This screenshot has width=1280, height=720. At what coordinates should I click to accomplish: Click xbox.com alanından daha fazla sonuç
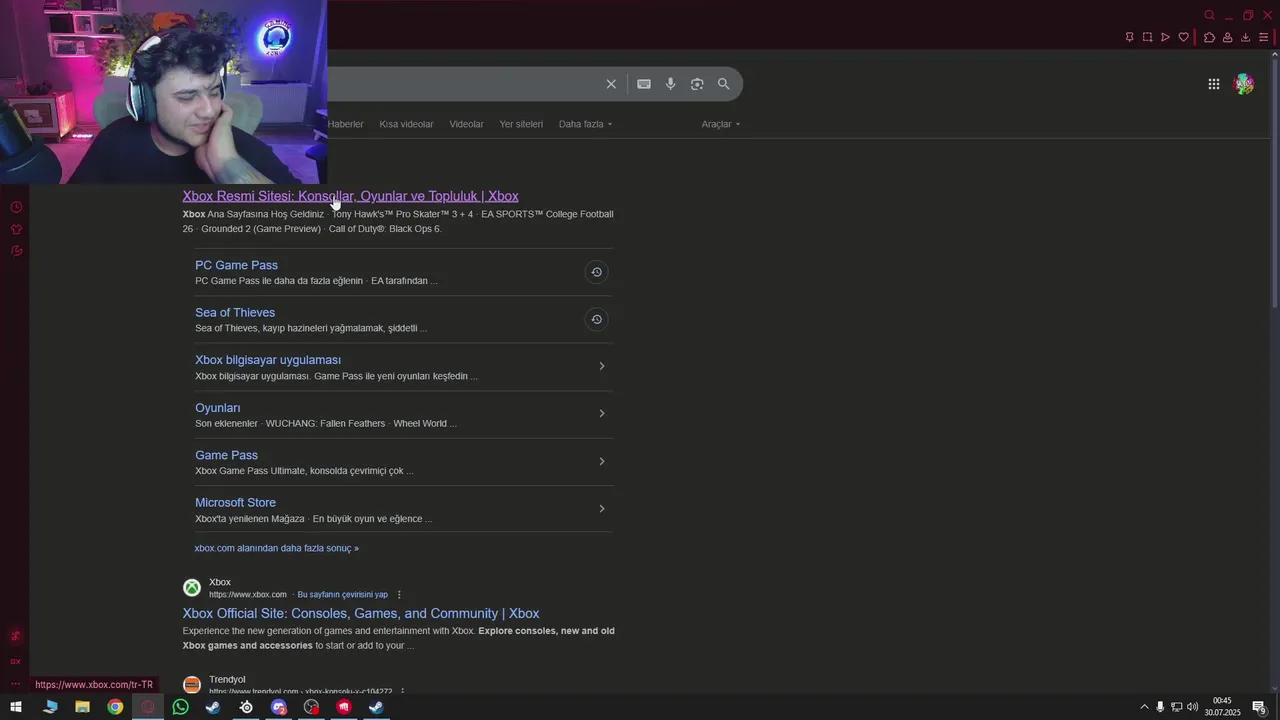276,548
